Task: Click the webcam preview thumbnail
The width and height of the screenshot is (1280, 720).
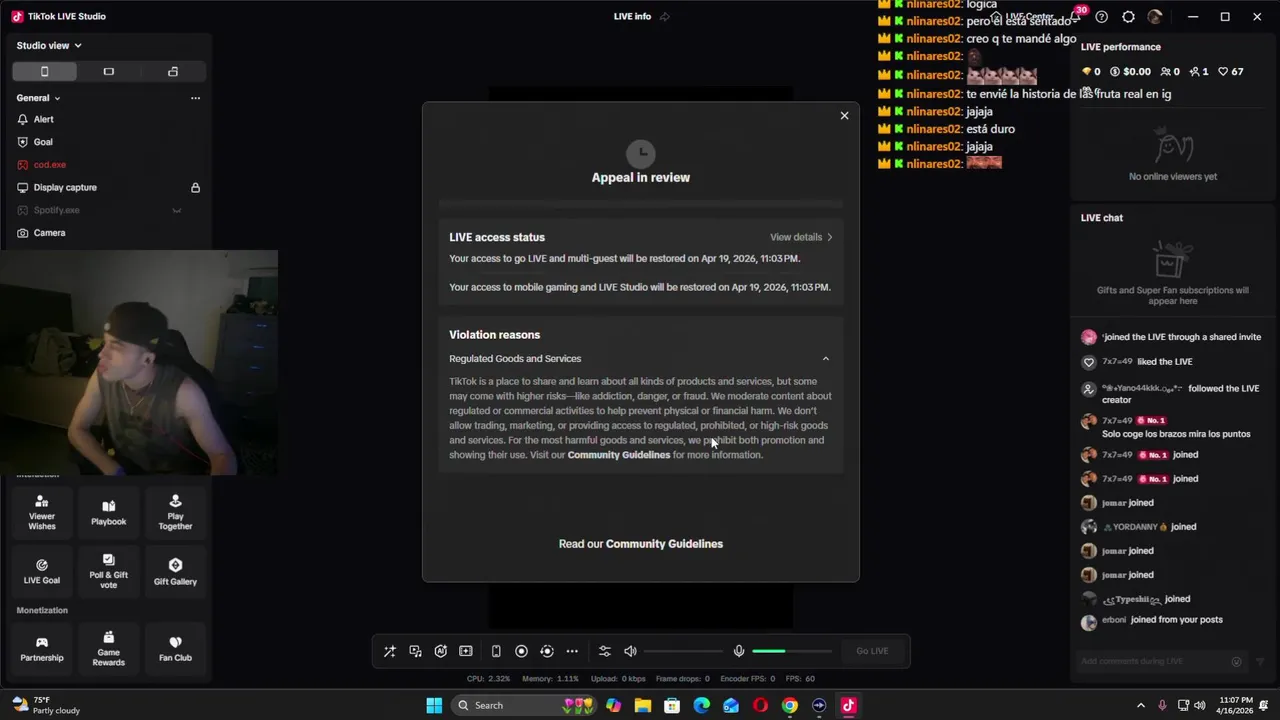Action: [x=139, y=362]
